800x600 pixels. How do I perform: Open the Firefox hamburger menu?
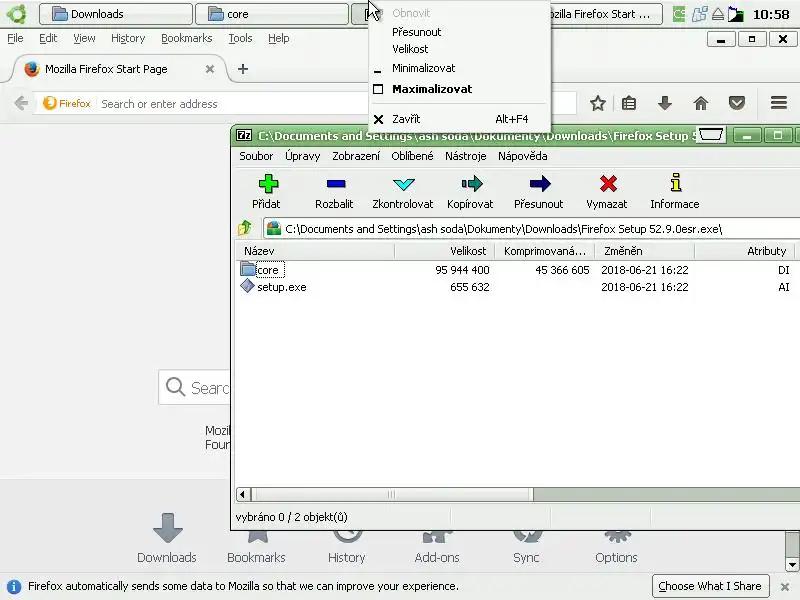(779, 103)
